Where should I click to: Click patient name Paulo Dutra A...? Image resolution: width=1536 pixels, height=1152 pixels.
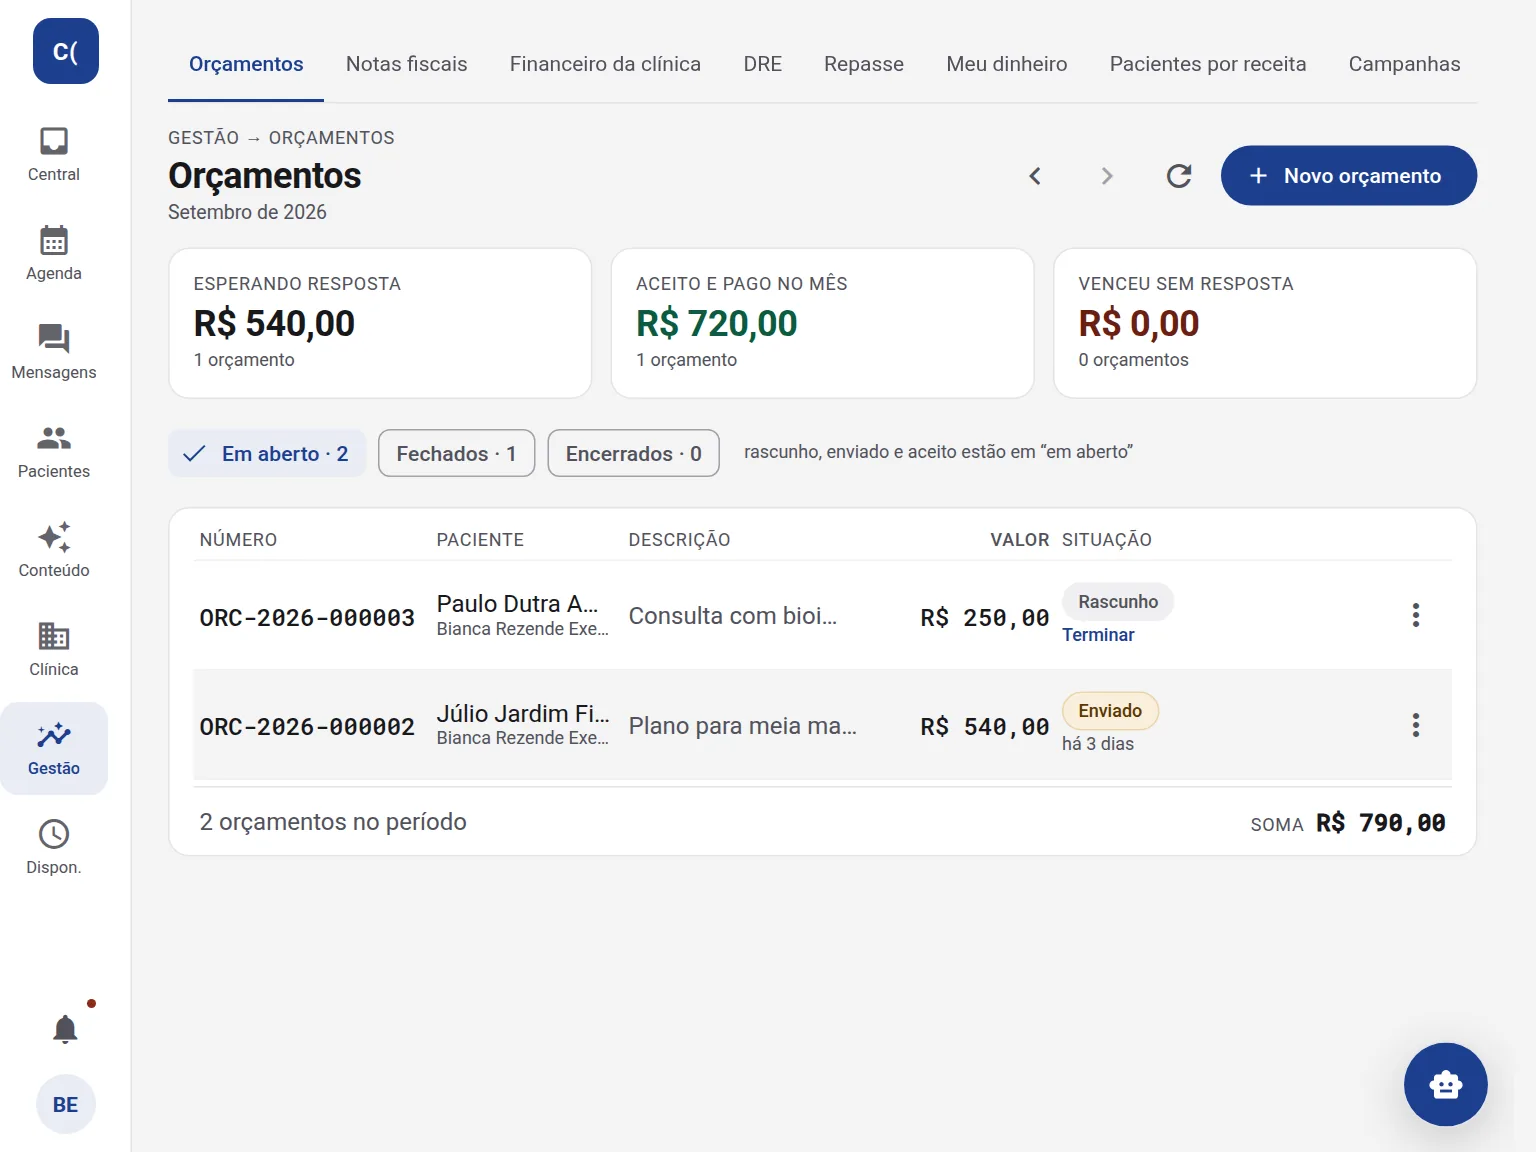518,604
